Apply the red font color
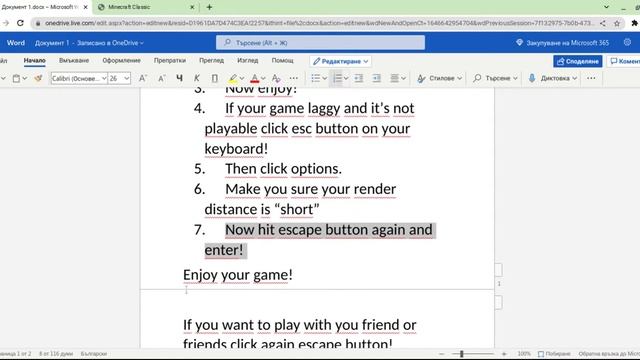 (x=254, y=78)
